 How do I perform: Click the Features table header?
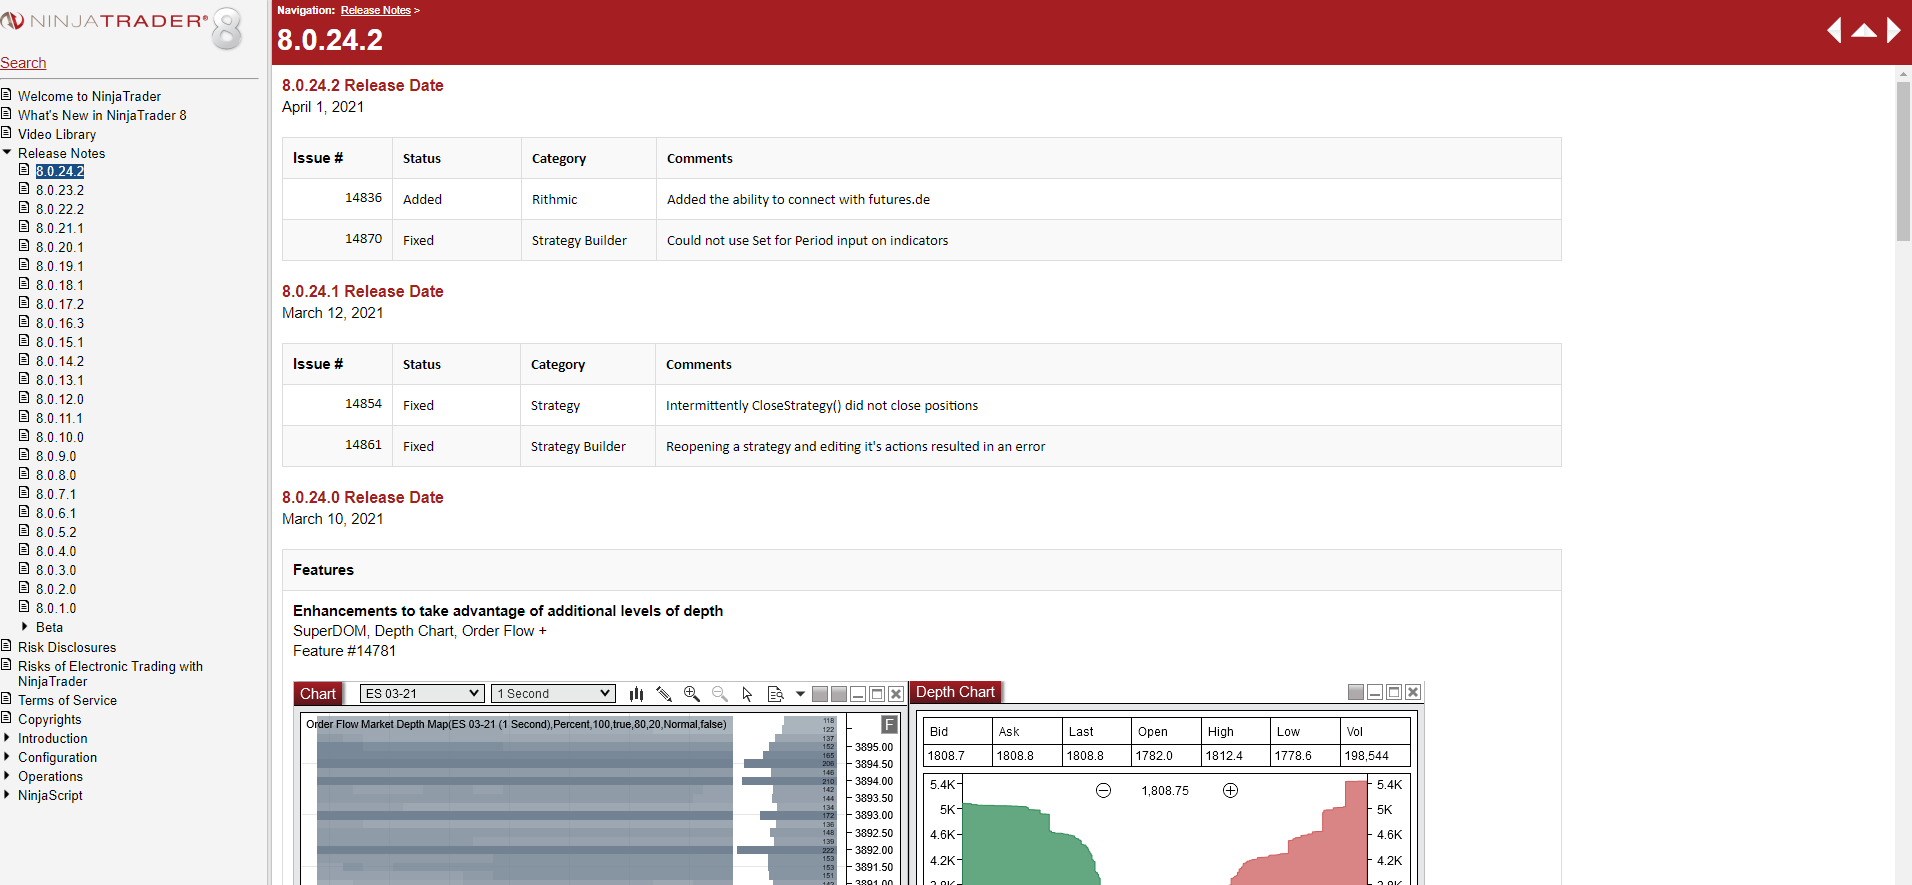921,570
